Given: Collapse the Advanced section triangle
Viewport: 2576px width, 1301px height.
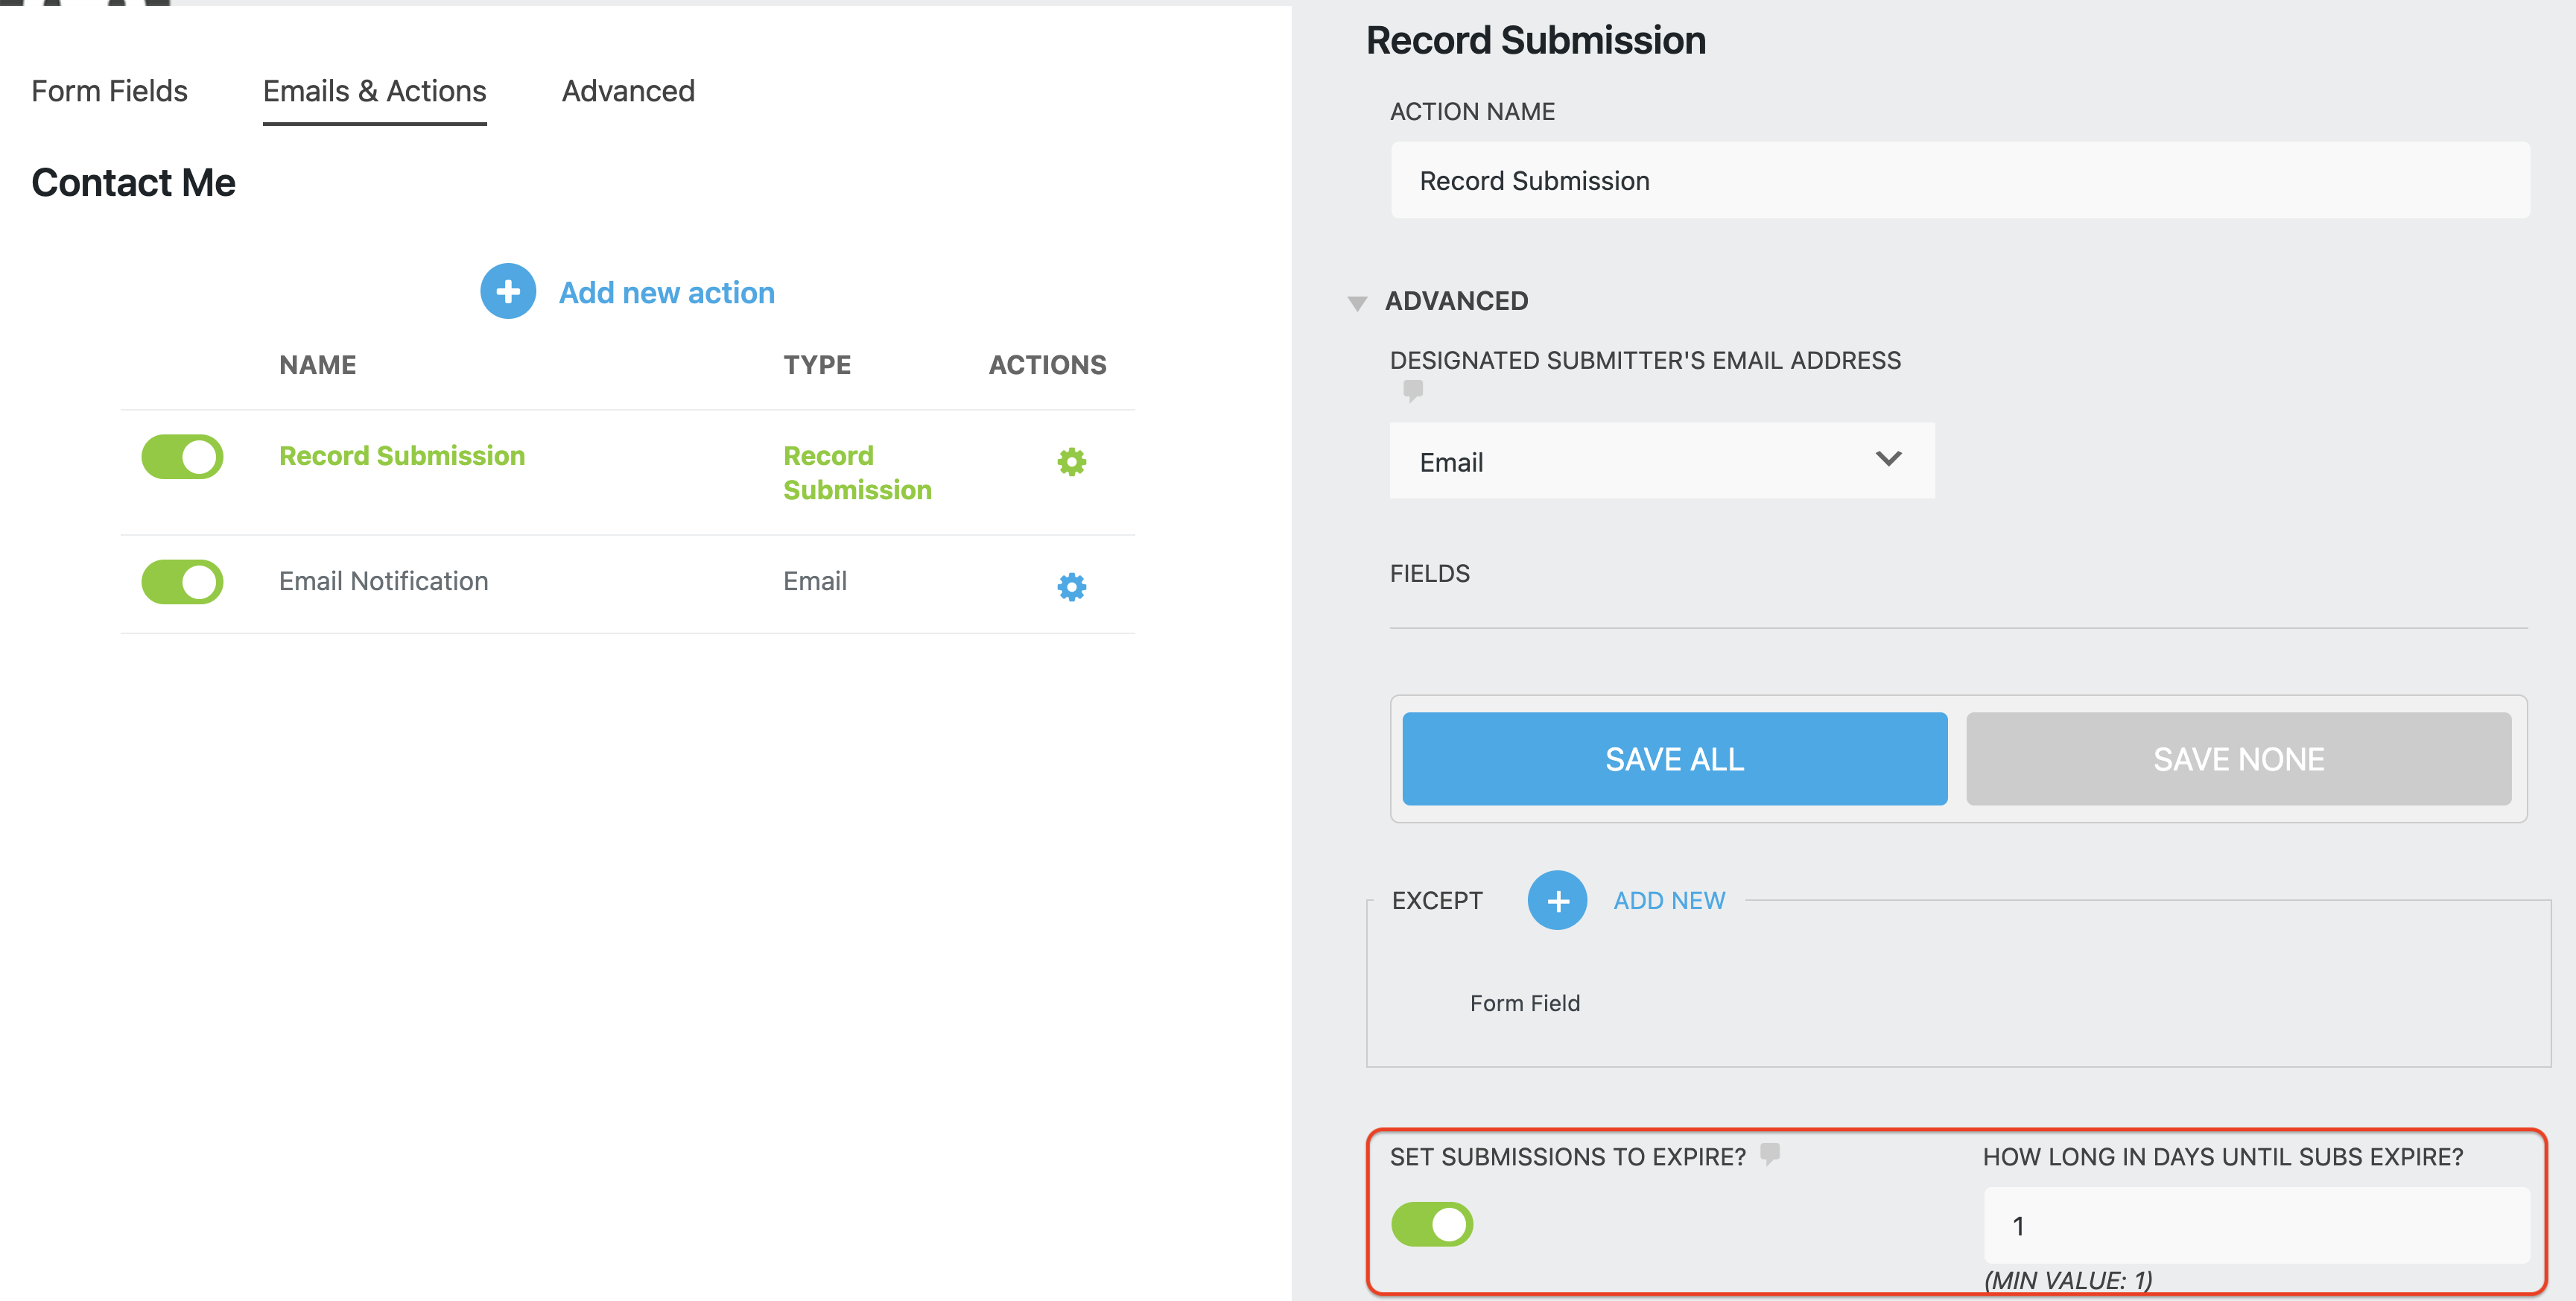Looking at the screenshot, I should [1357, 303].
